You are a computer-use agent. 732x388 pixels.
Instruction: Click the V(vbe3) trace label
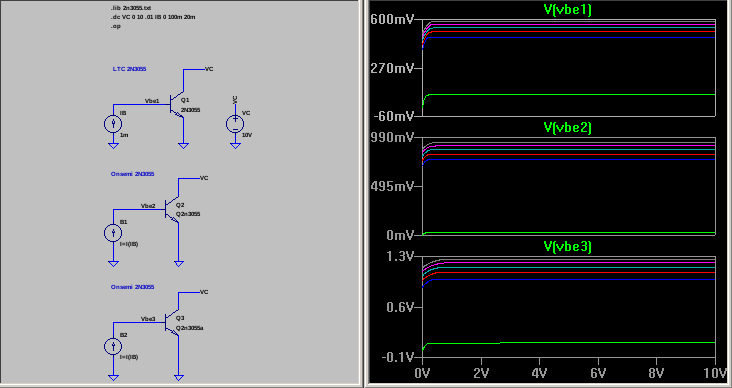pyautogui.click(x=568, y=246)
